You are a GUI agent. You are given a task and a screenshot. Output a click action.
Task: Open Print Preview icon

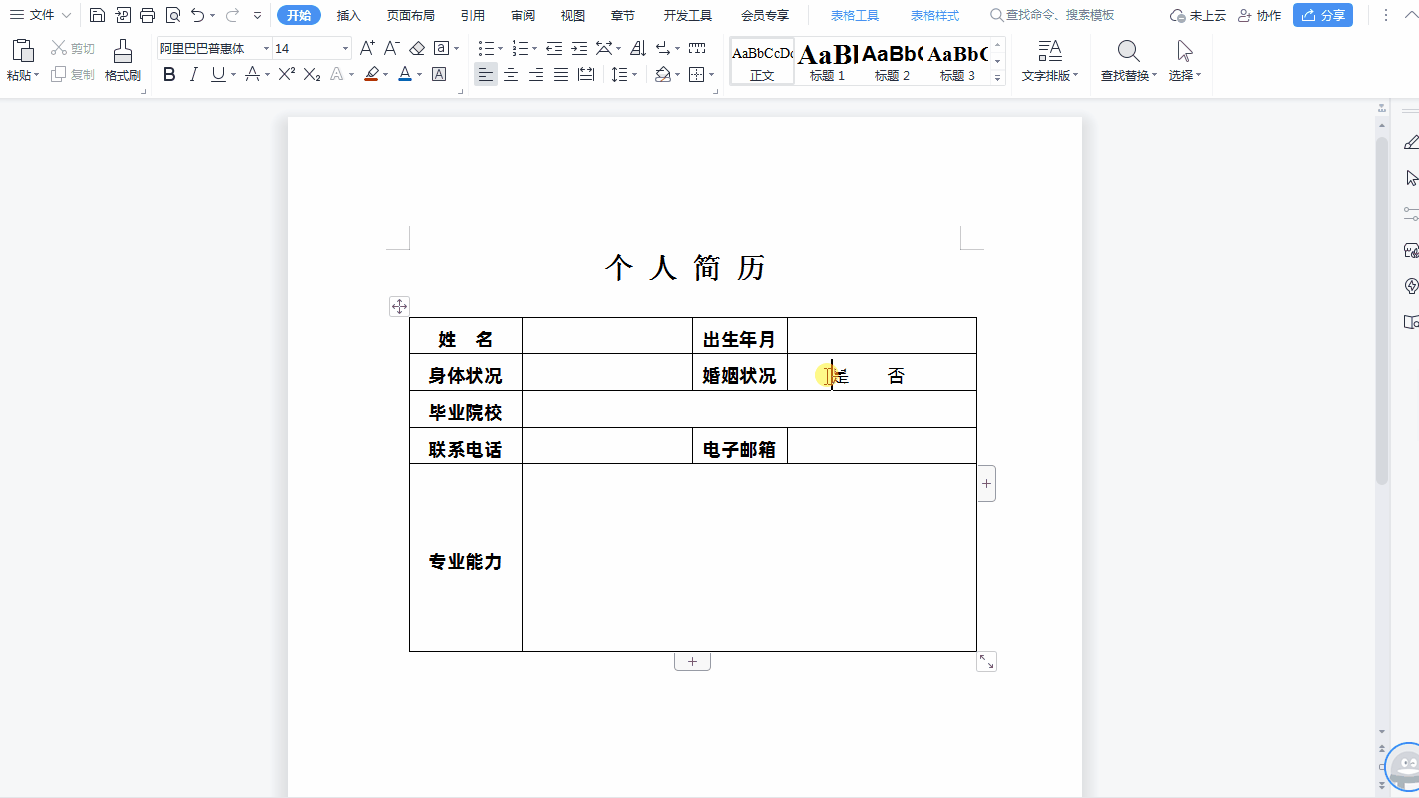tap(173, 15)
